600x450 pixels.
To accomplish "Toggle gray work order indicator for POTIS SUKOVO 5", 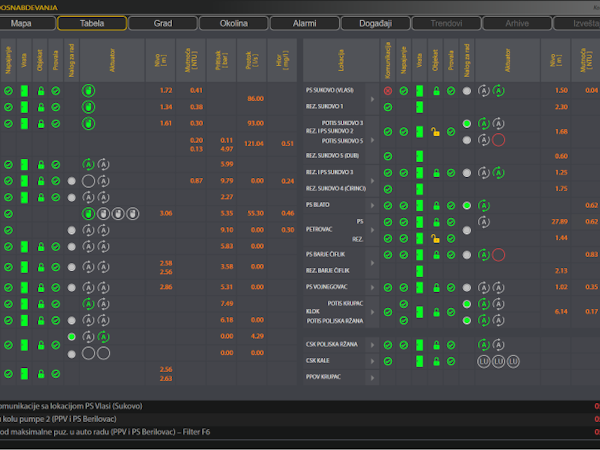I will (x=466, y=140).
